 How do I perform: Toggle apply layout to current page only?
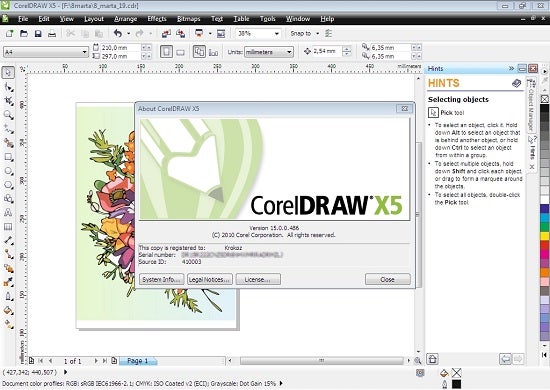click(x=213, y=52)
